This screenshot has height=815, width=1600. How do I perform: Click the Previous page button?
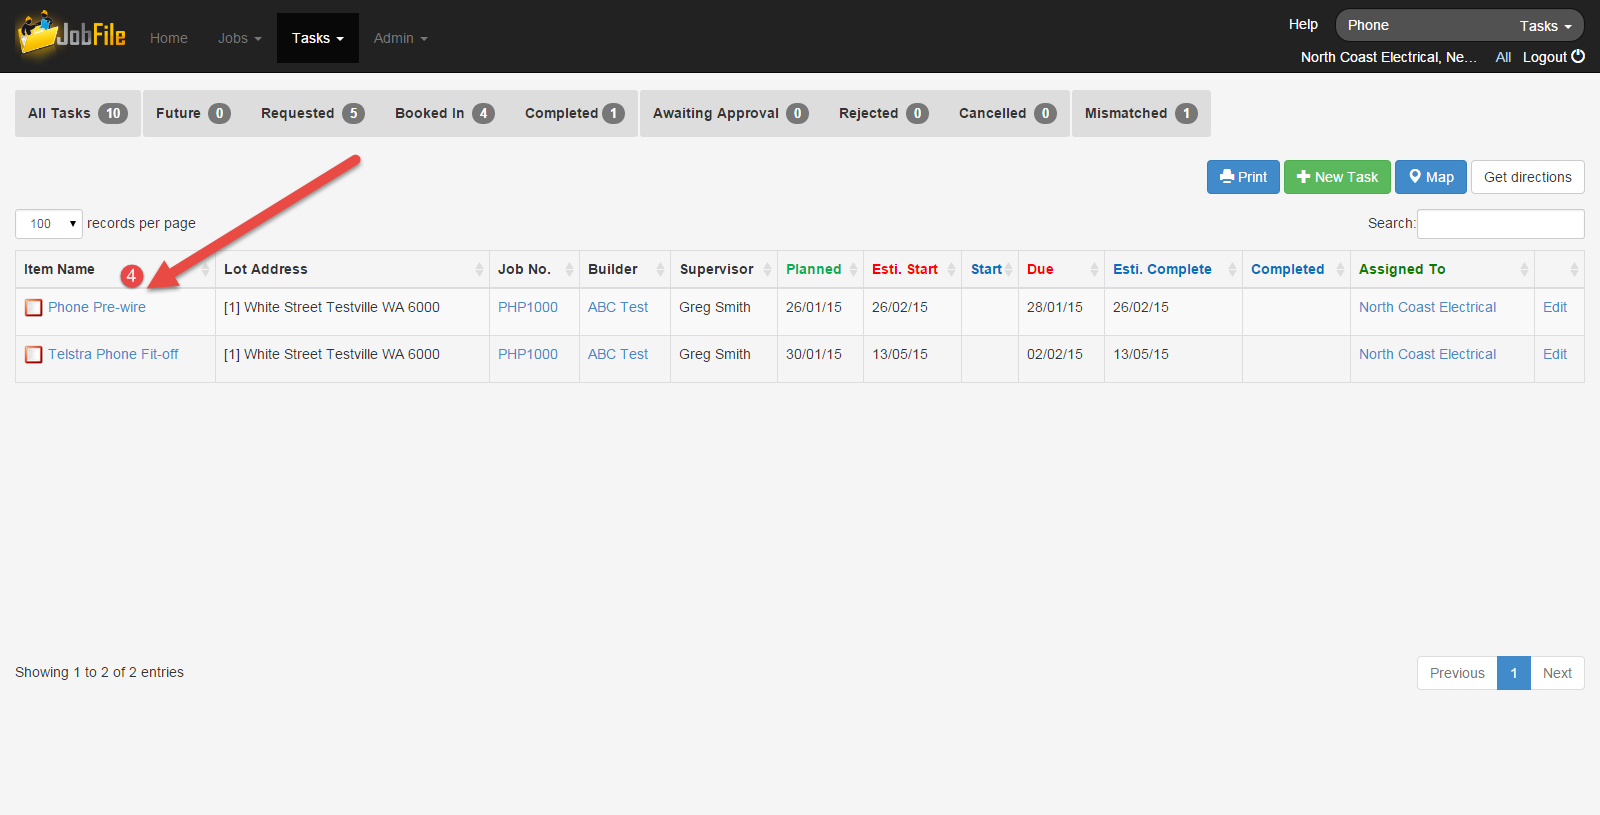pos(1457,673)
